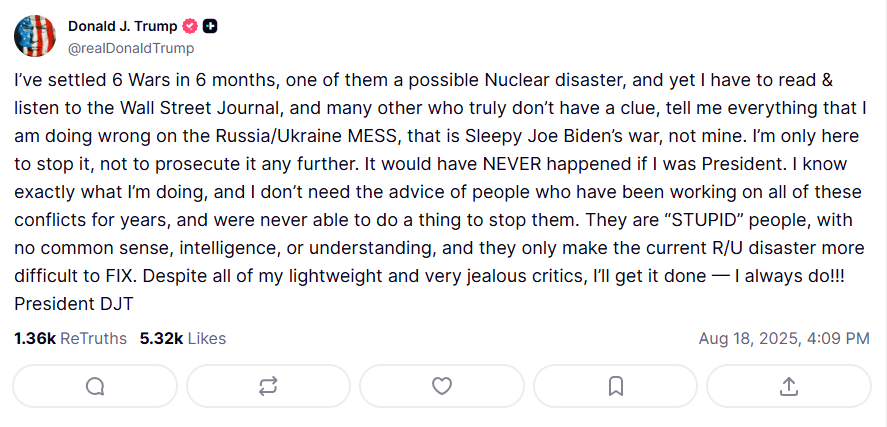Image resolution: width=887 pixels, height=427 pixels.
Task: View the 1.36k ReTruths list
Action: point(70,339)
